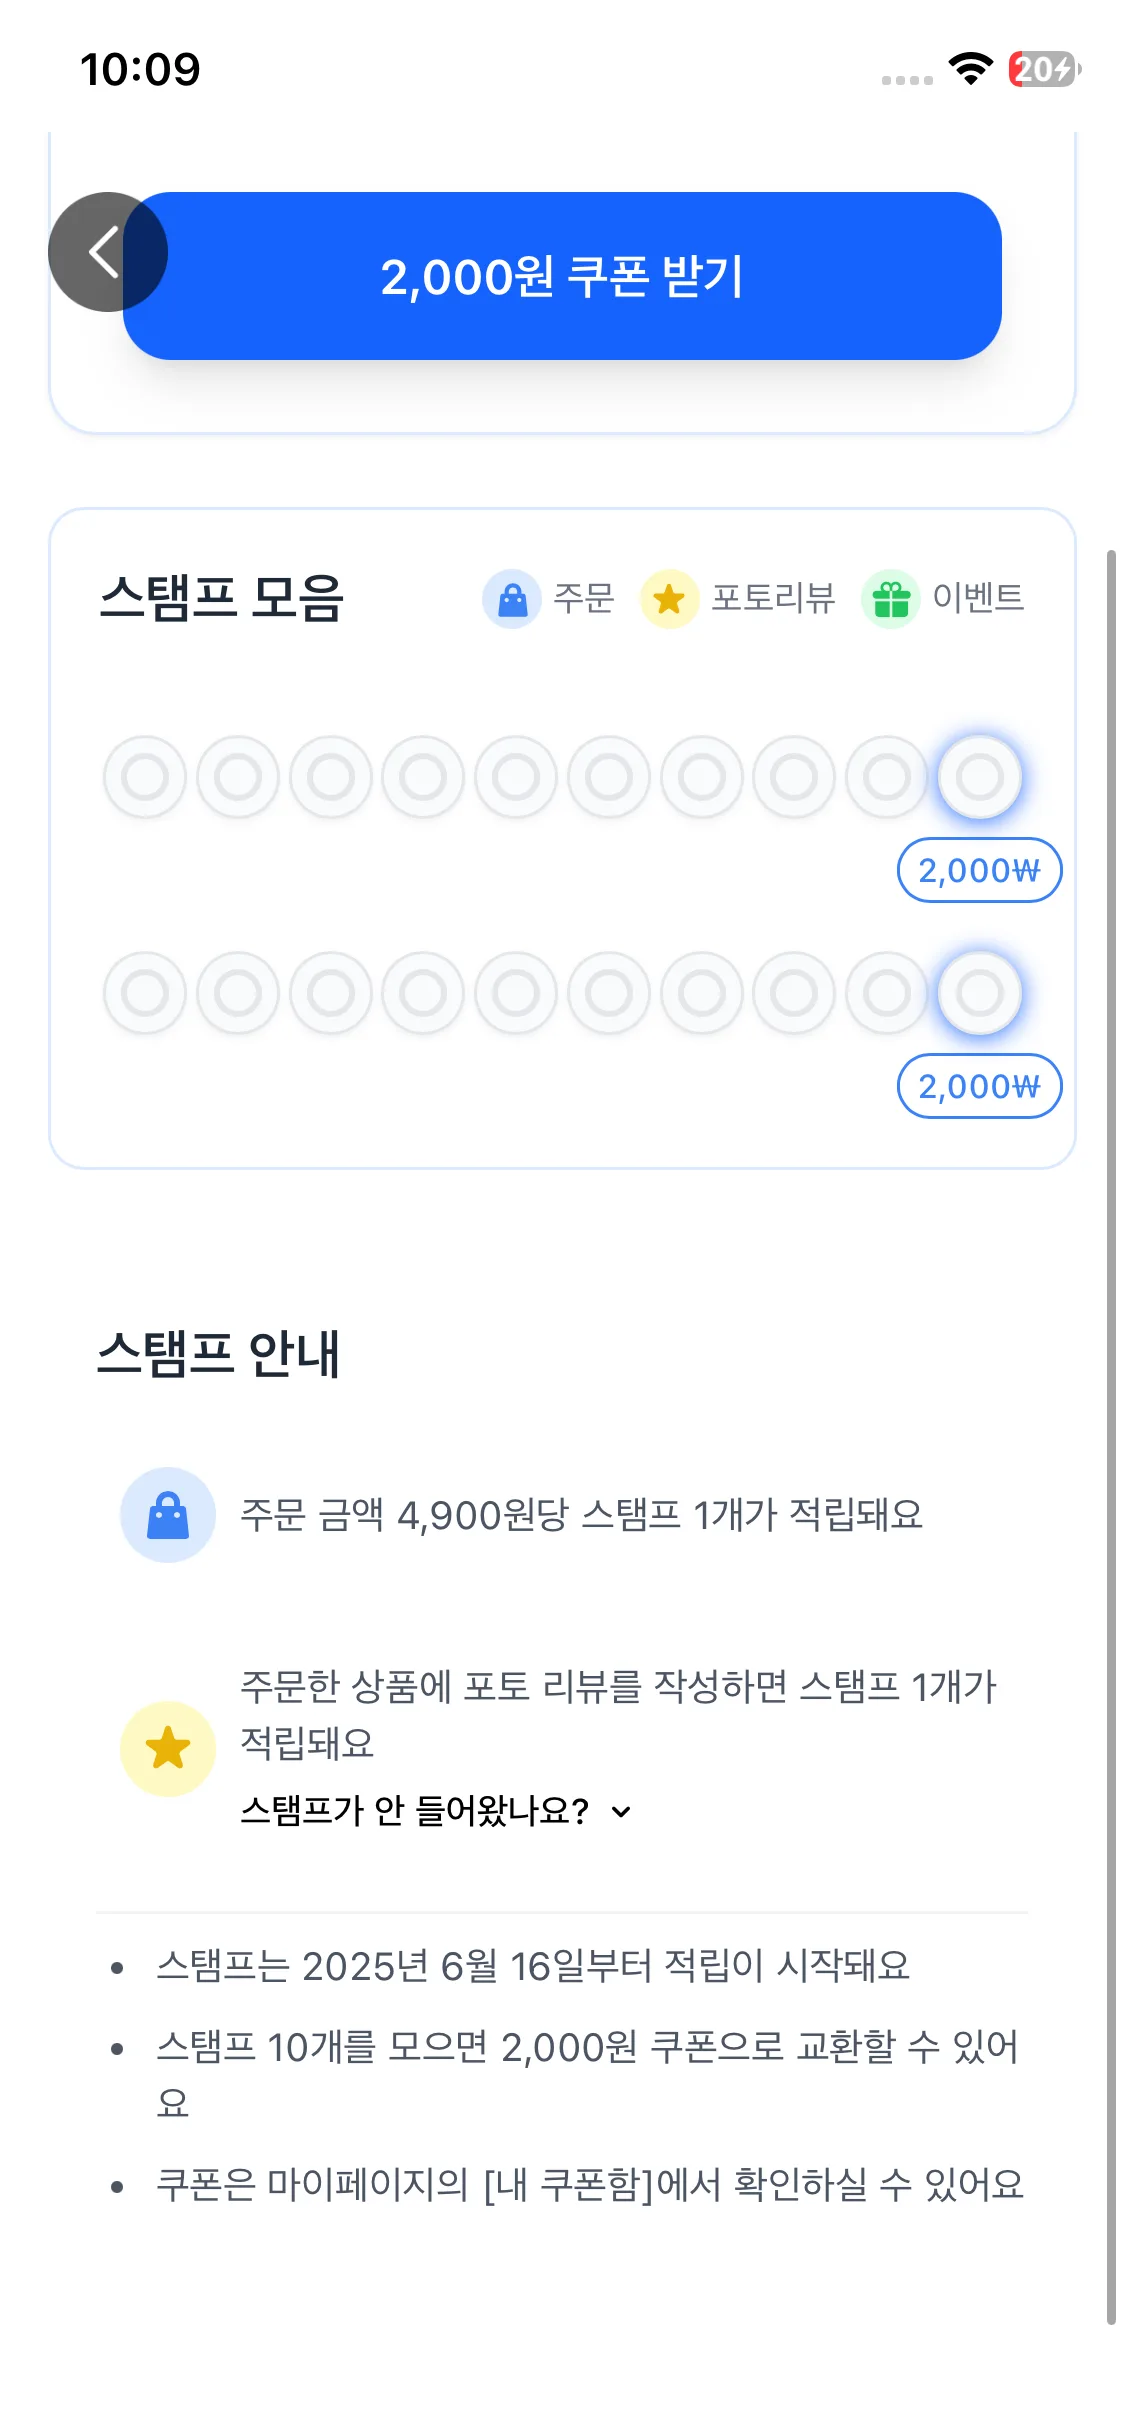Tap the blue shopping bag 주문 legend icon

click(512, 599)
